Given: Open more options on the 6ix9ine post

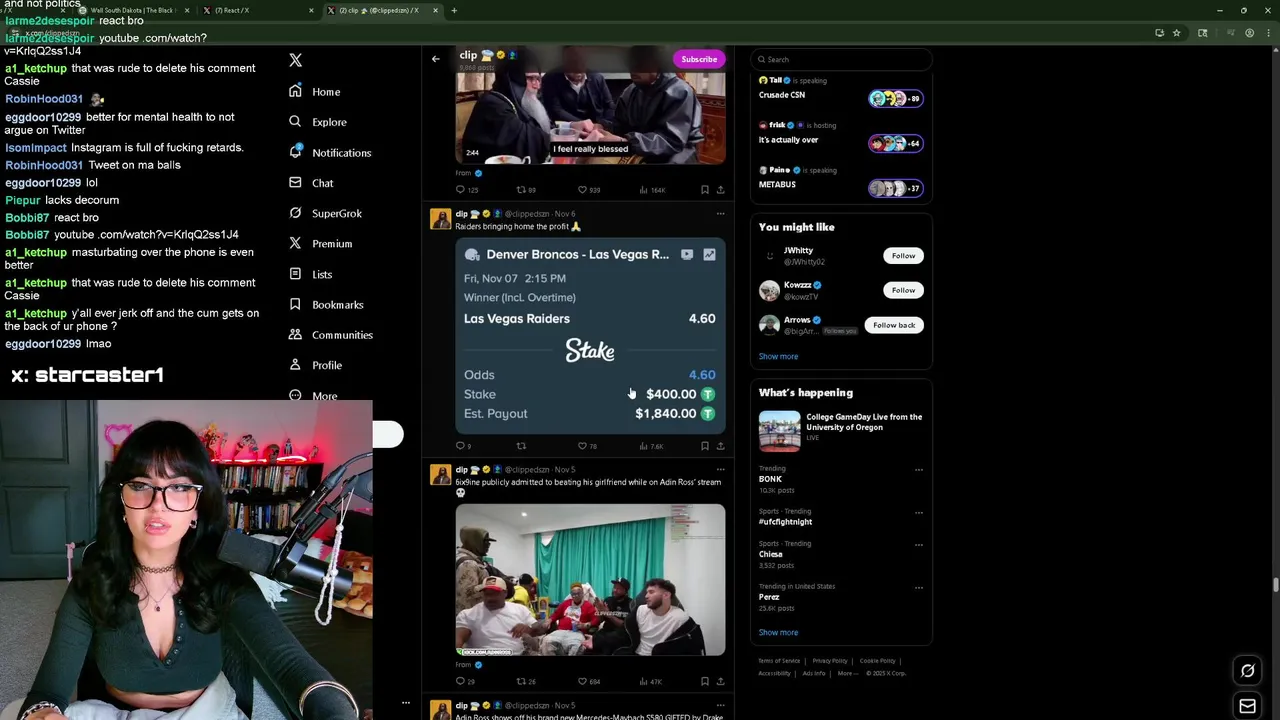Looking at the screenshot, I should pos(720,470).
